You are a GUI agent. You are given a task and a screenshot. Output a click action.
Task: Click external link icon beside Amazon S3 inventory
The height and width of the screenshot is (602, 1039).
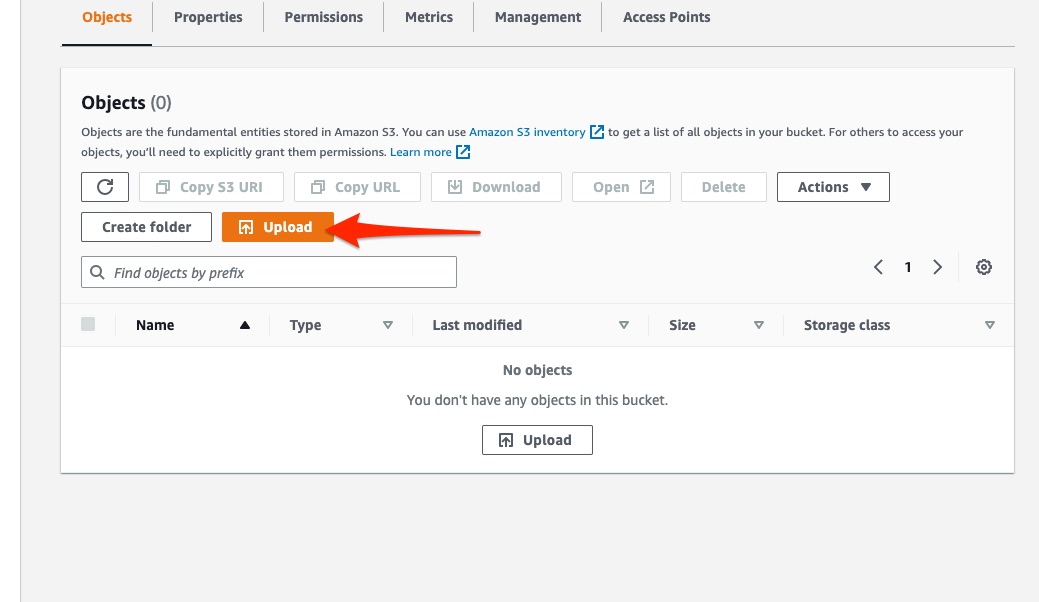click(x=597, y=132)
